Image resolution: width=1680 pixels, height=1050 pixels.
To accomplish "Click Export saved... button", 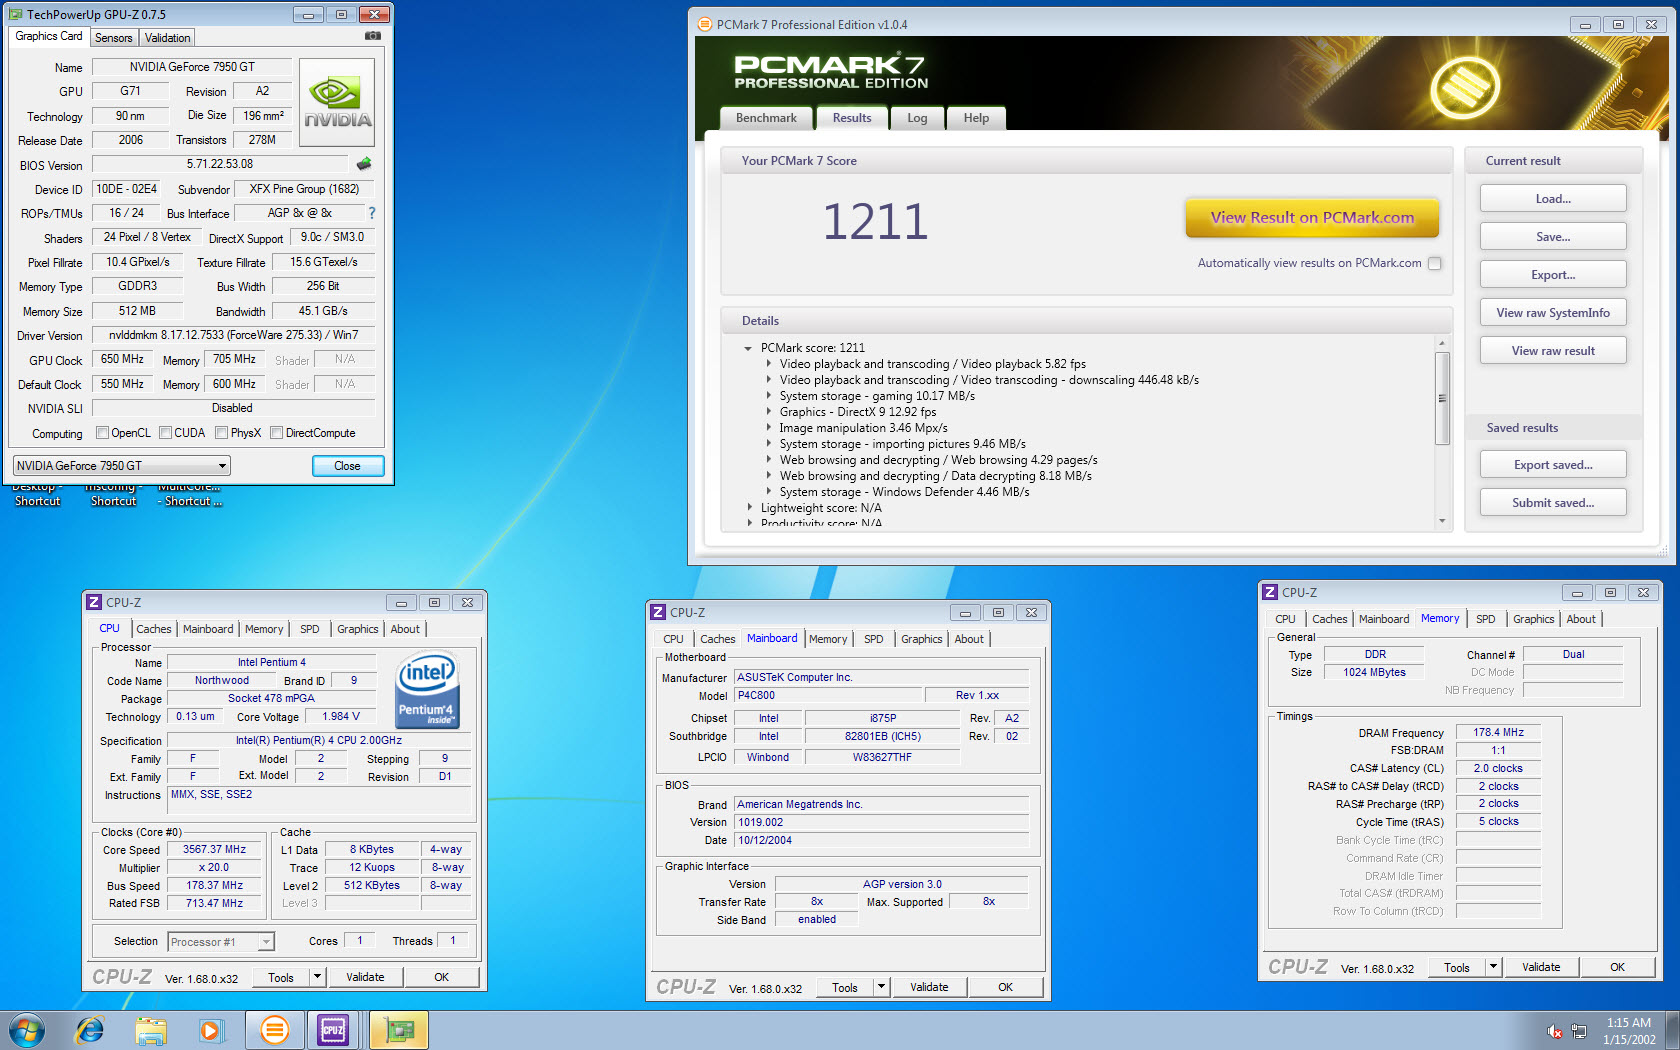I will pos(1553,465).
